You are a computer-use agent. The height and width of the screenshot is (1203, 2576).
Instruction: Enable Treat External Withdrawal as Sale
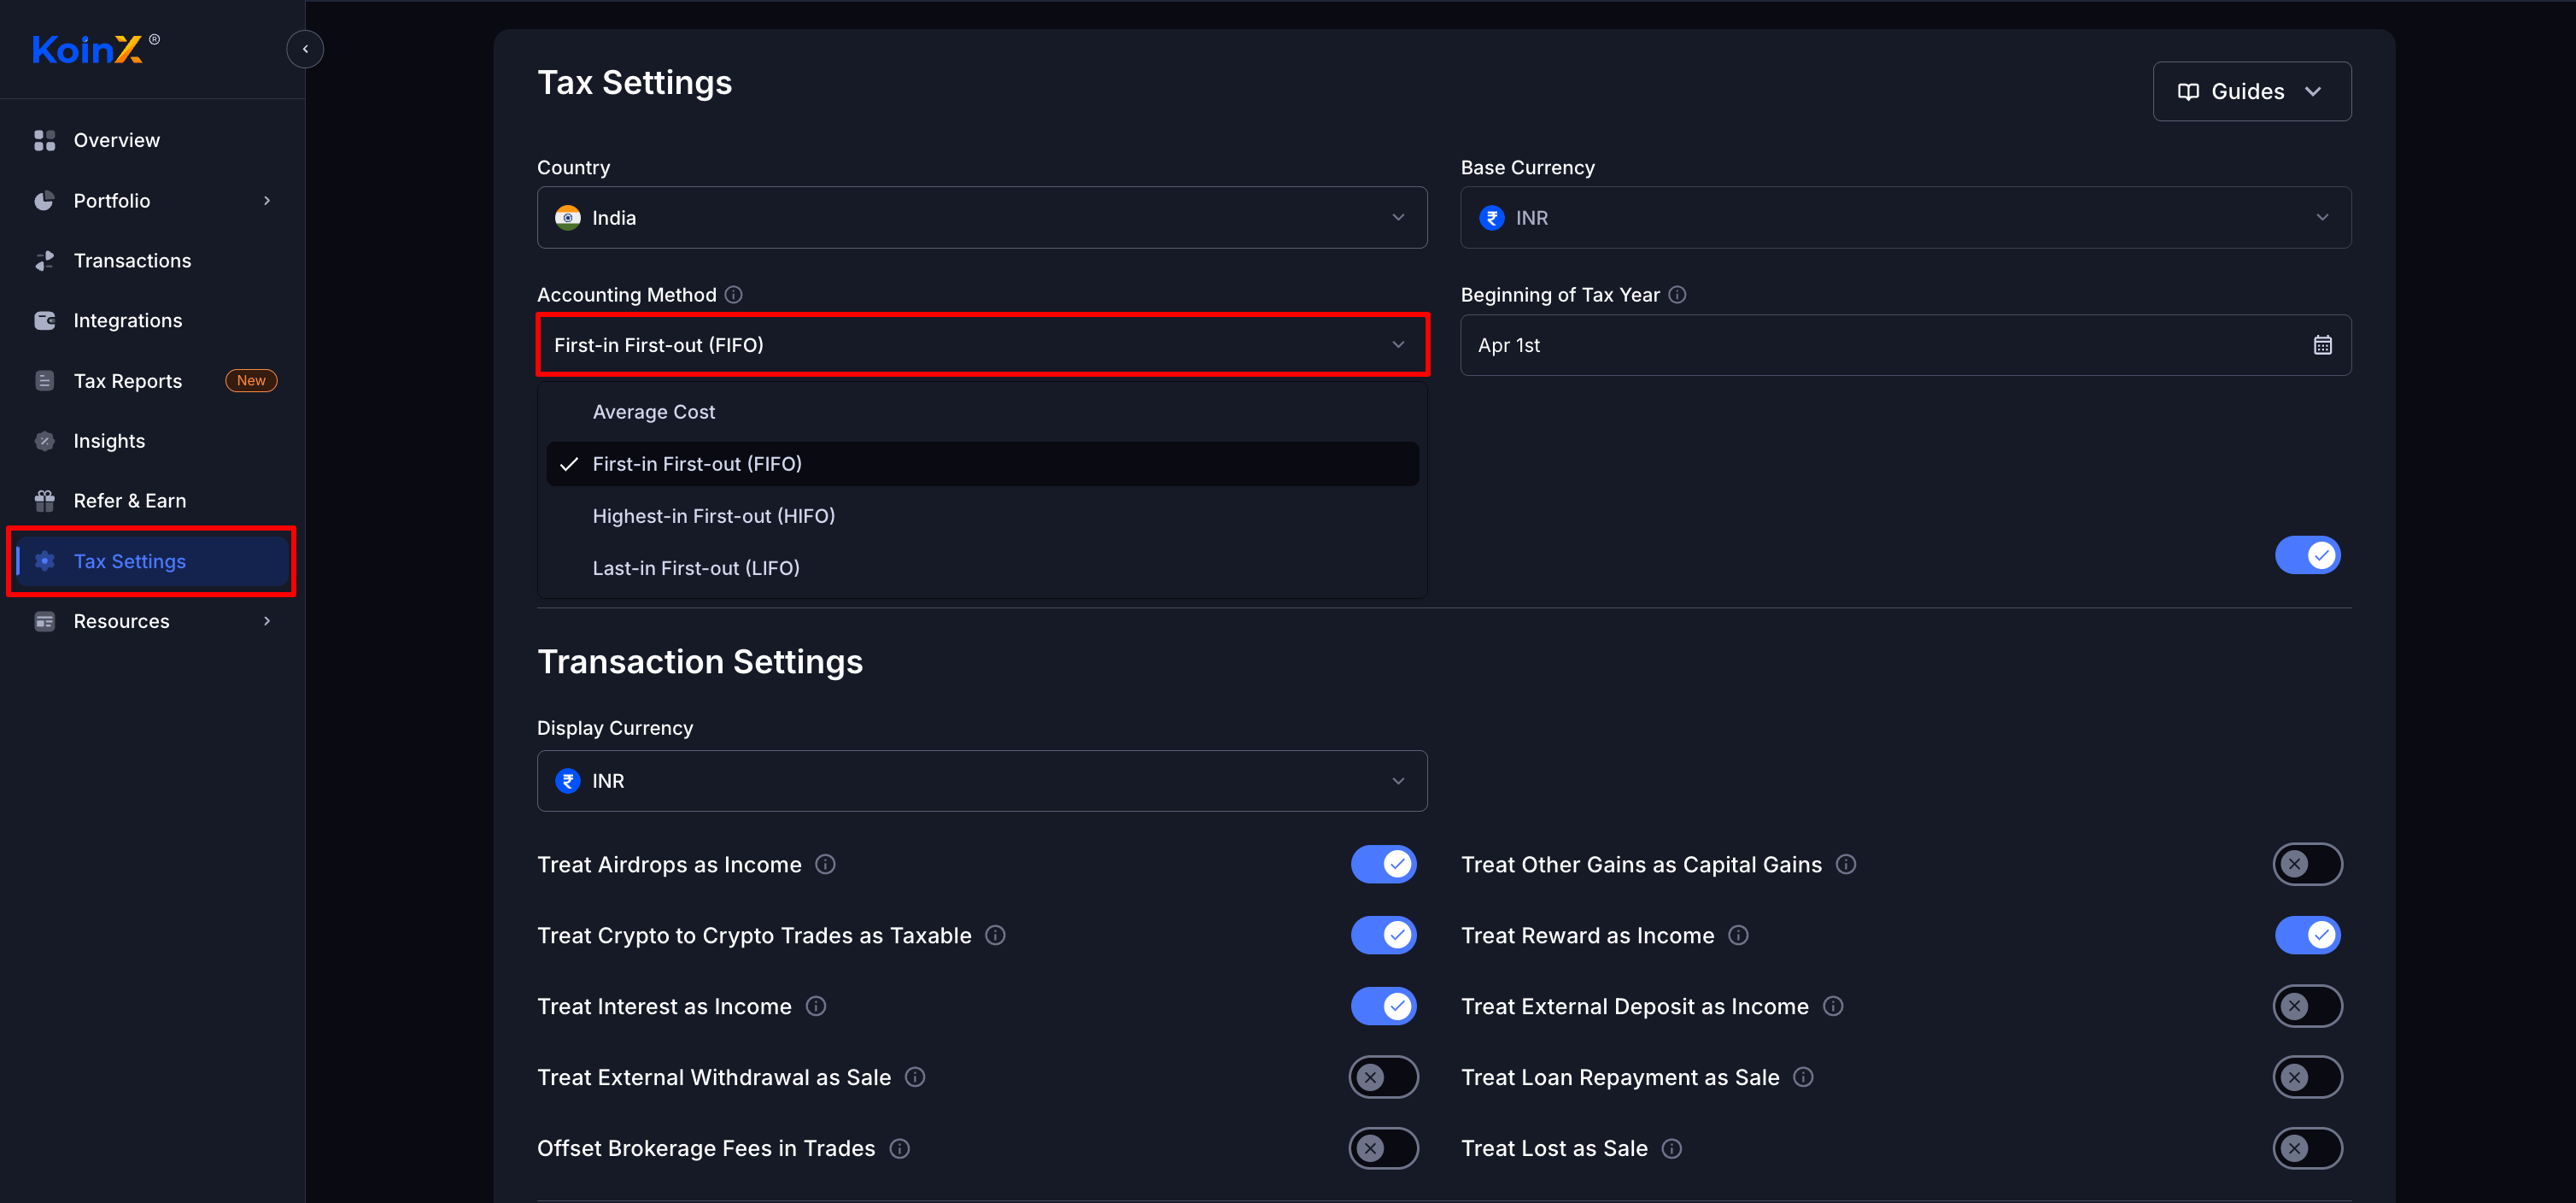(1383, 1077)
